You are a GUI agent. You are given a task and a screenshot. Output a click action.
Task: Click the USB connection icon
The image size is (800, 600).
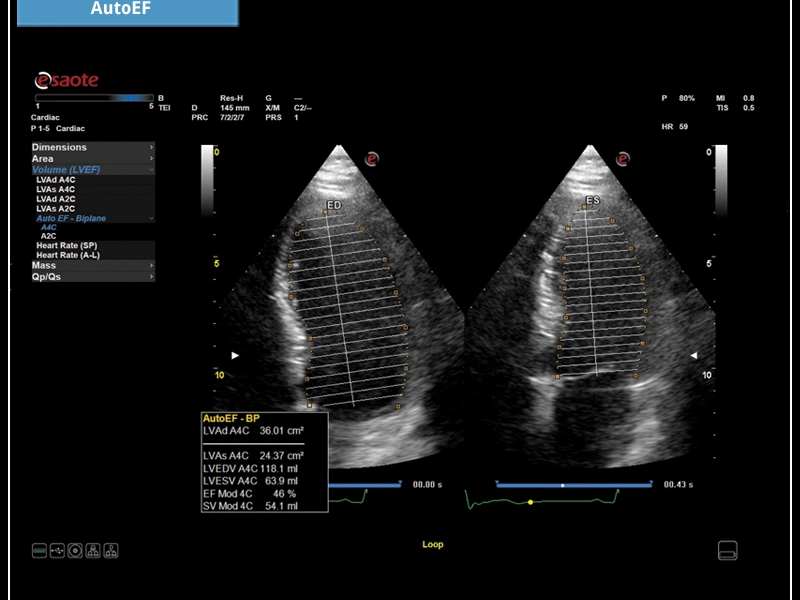57,550
